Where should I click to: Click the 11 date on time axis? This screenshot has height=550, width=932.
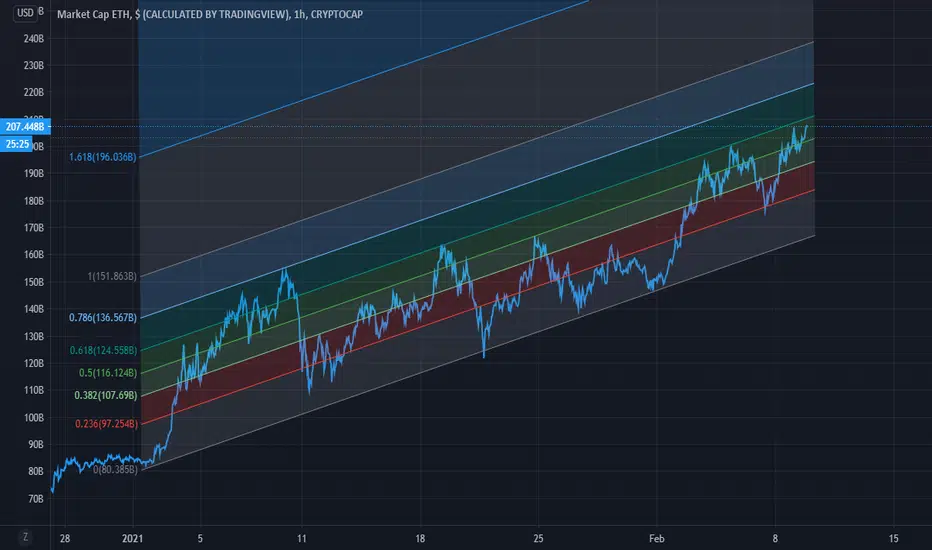[302, 539]
